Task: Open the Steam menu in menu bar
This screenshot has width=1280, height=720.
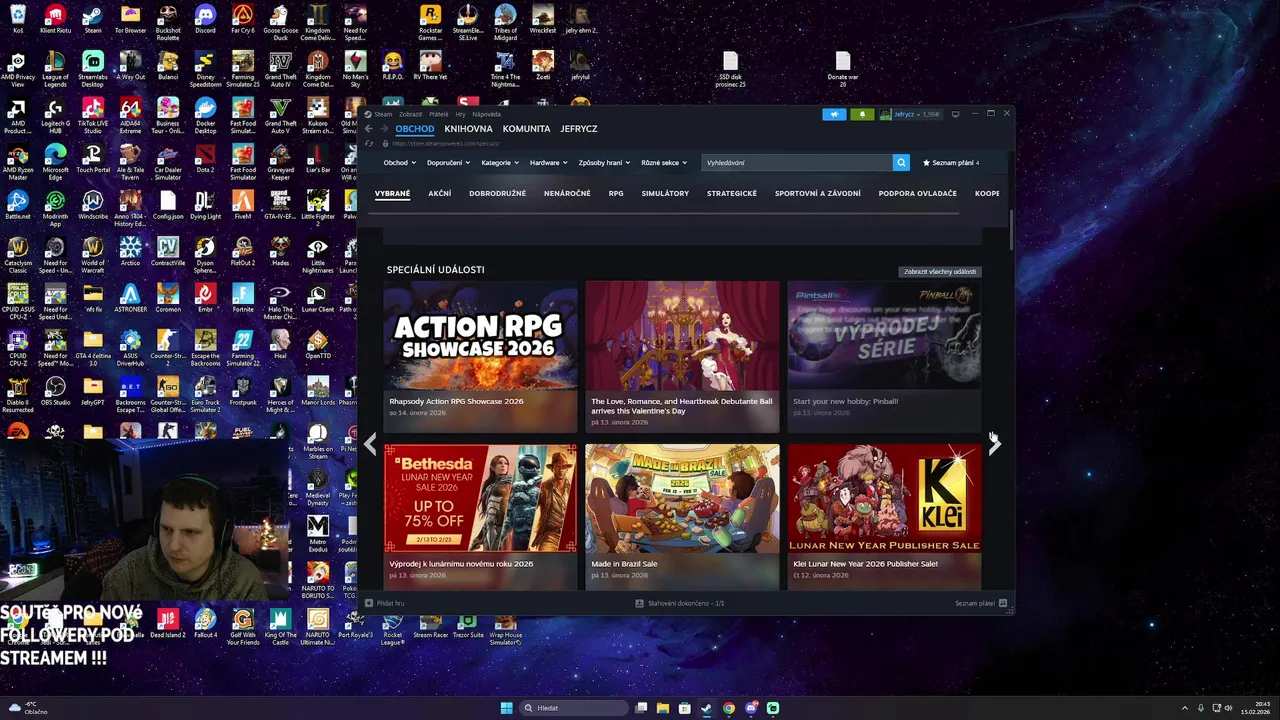Action: (x=383, y=114)
